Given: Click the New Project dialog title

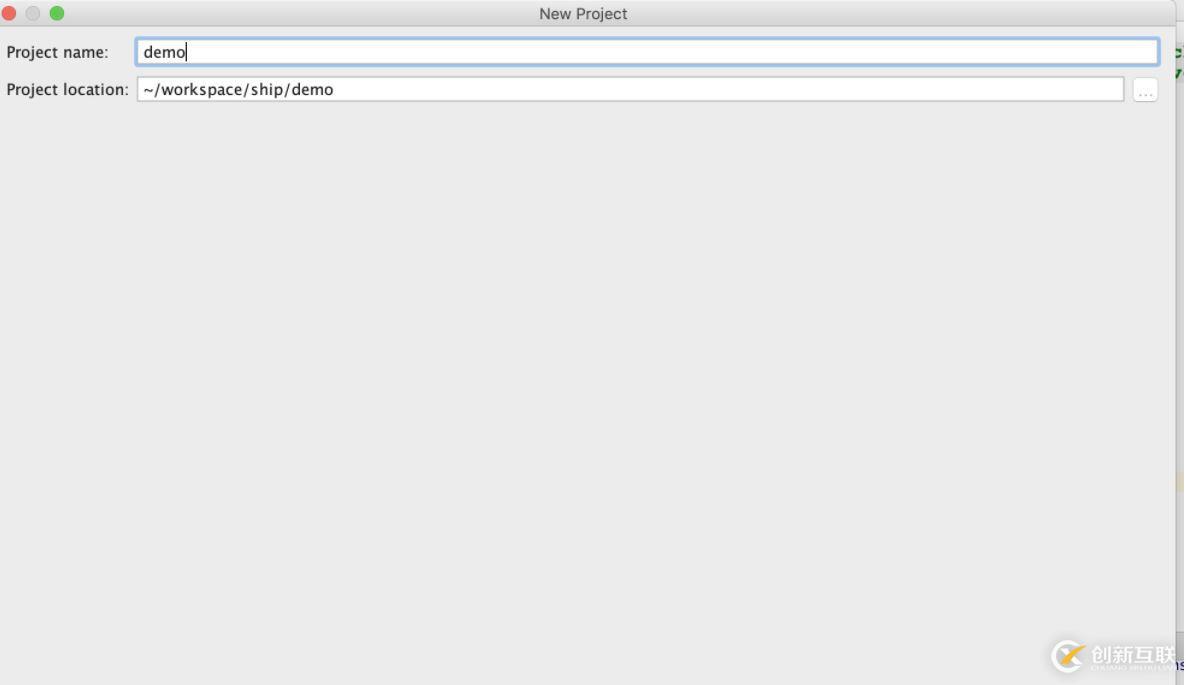Looking at the screenshot, I should click(583, 13).
